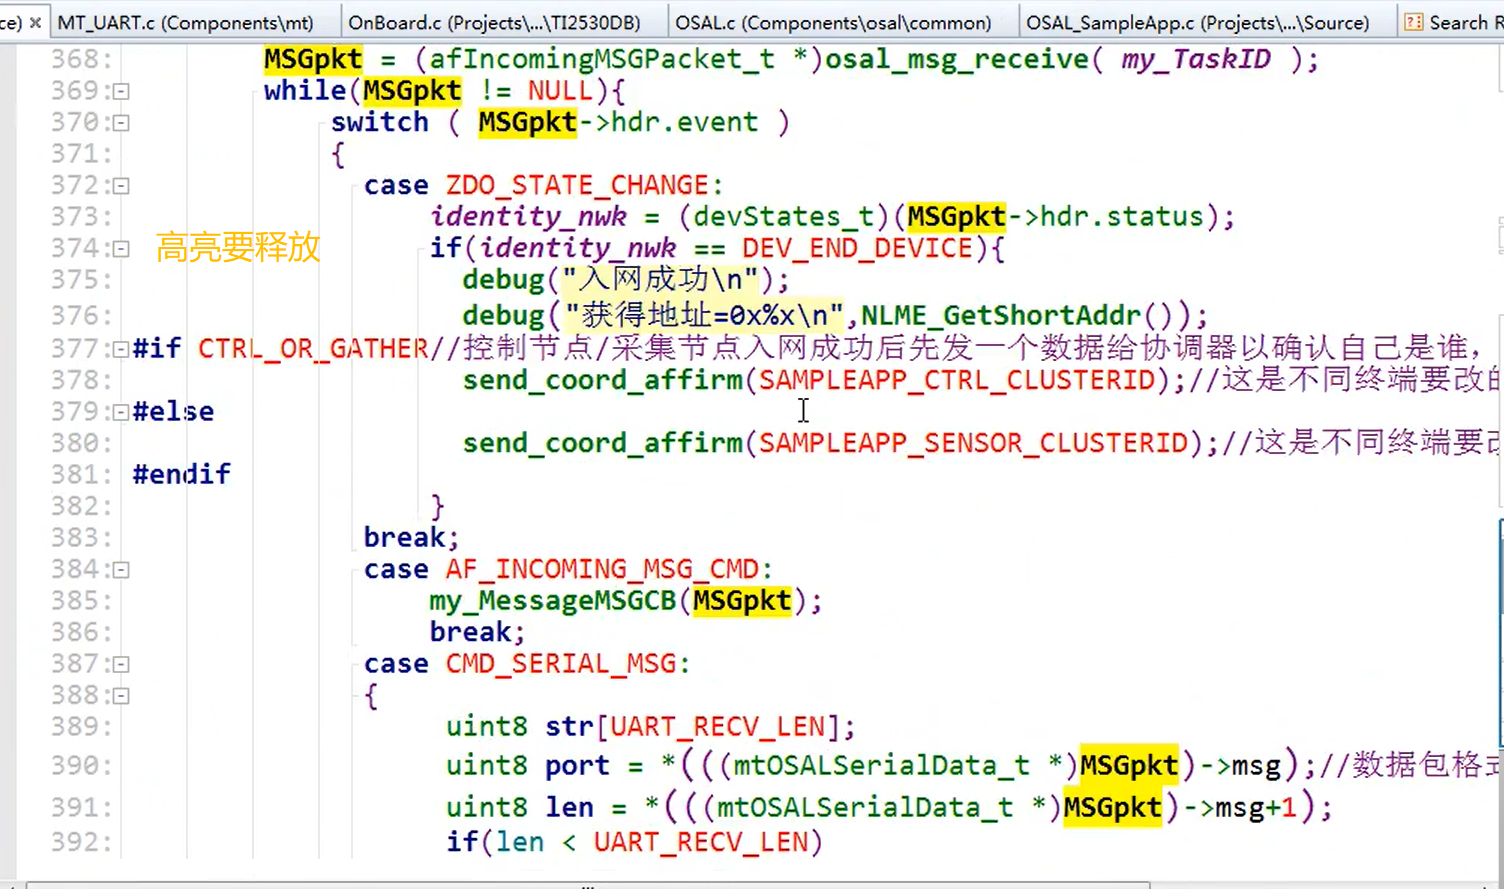Click my_TaskID on line 368
The image size is (1504, 889).
(x=1196, y=60)
